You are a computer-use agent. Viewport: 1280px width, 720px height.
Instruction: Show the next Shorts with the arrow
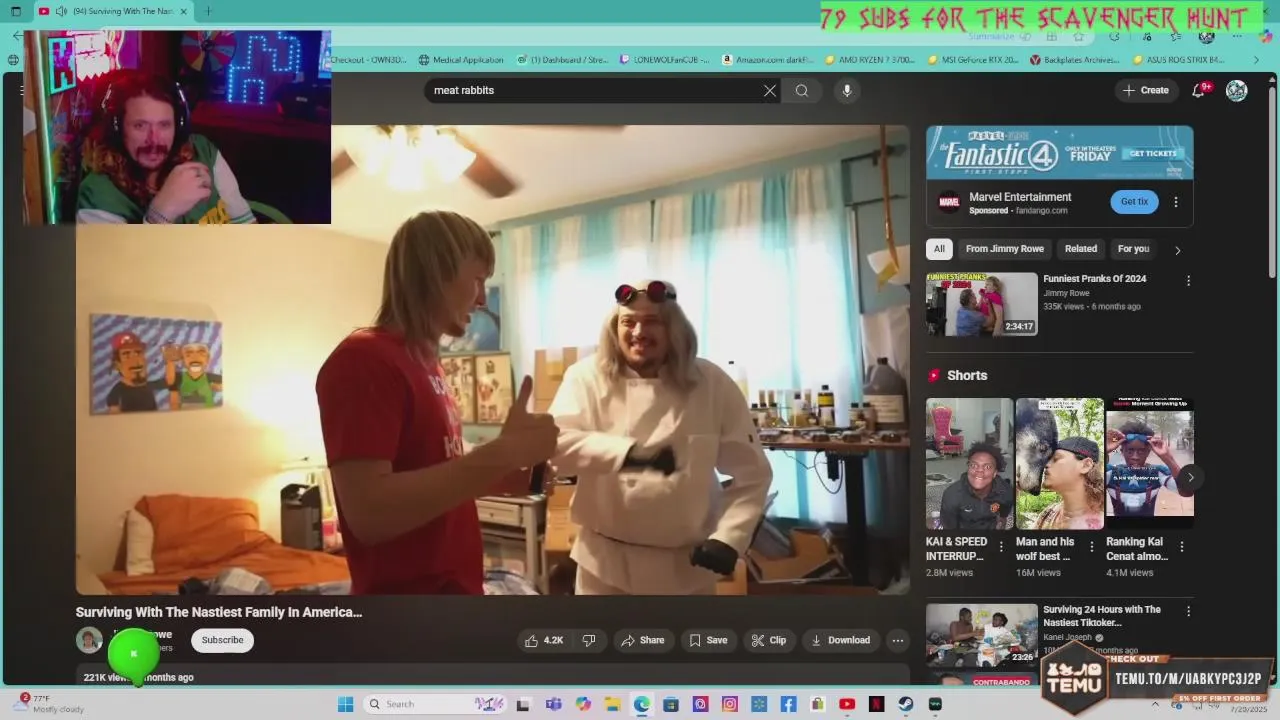(1190, 477)
